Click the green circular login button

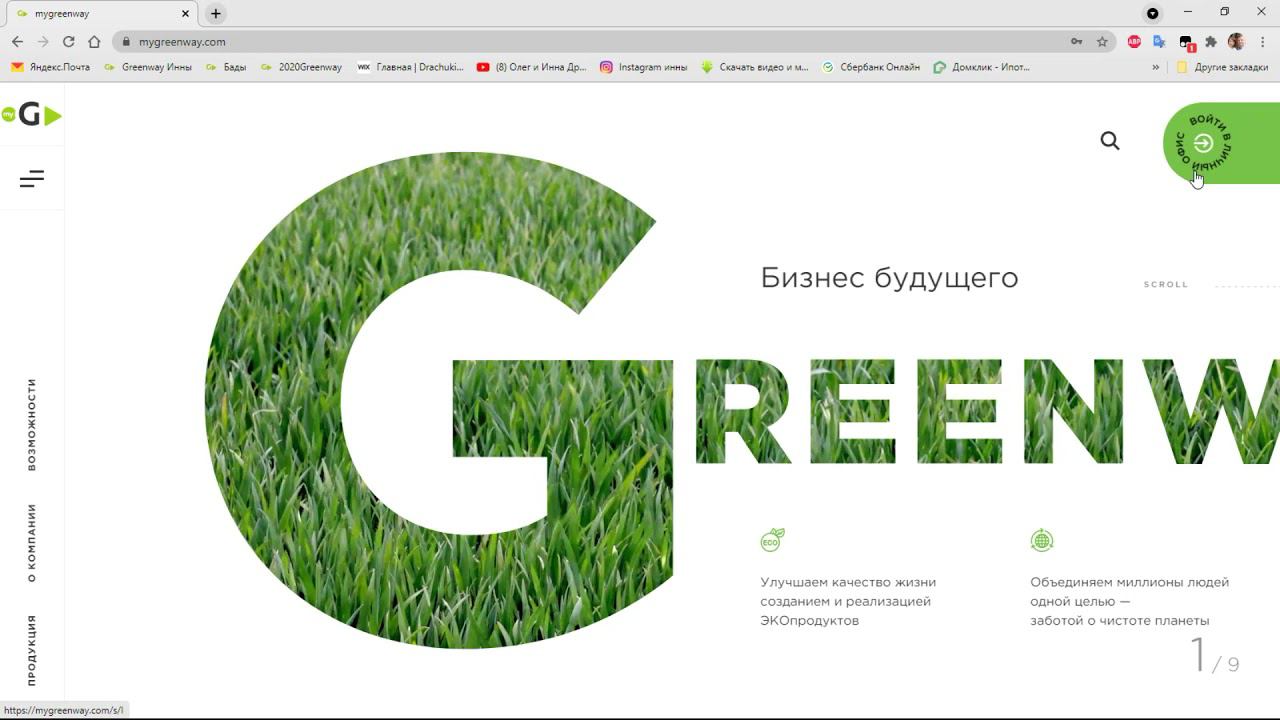[x=1203, y=143]
